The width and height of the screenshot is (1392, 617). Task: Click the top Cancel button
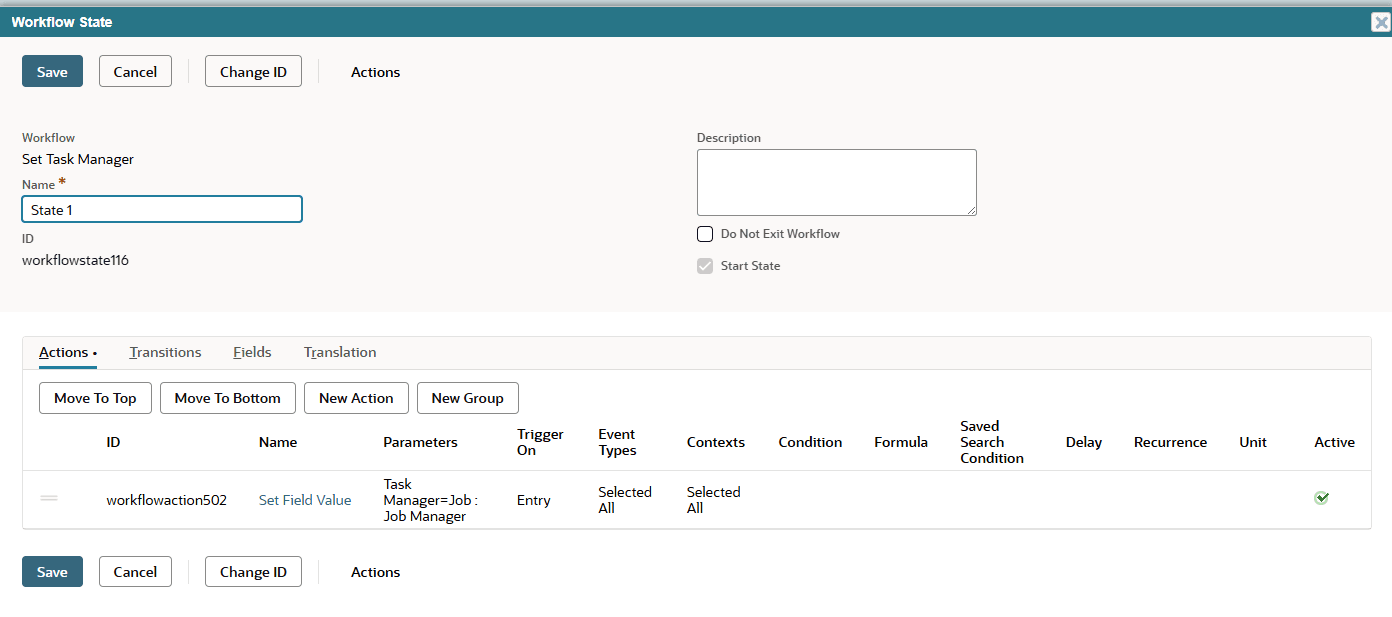135,72
